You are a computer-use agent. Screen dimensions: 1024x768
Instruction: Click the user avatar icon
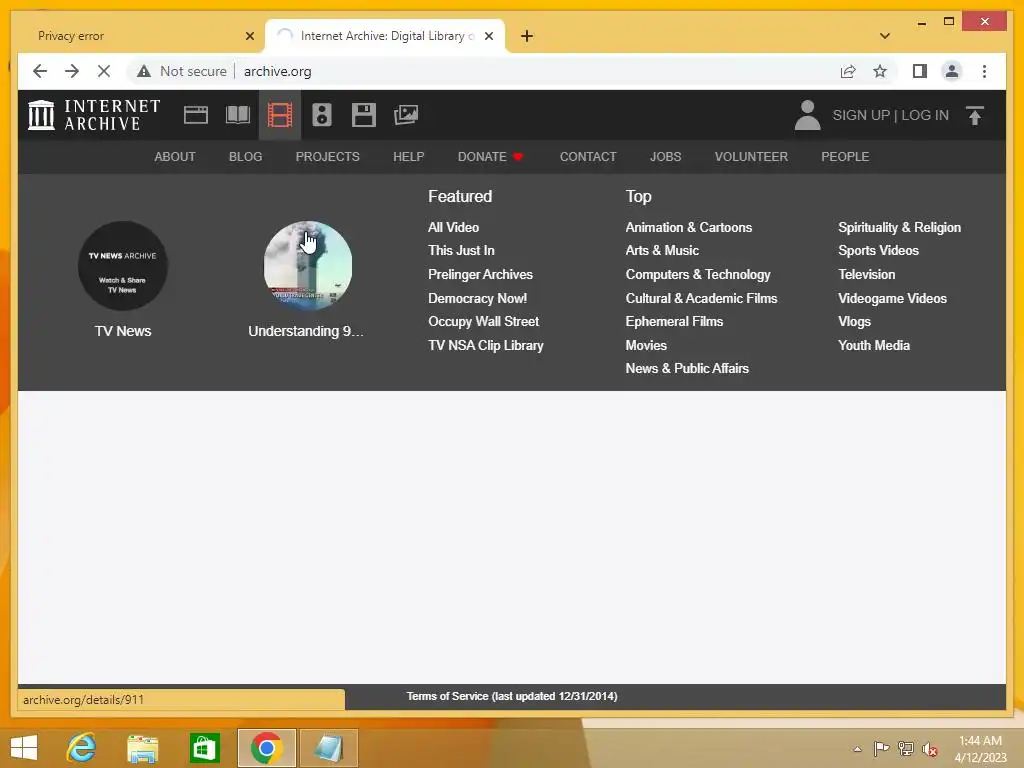(807, 115)
